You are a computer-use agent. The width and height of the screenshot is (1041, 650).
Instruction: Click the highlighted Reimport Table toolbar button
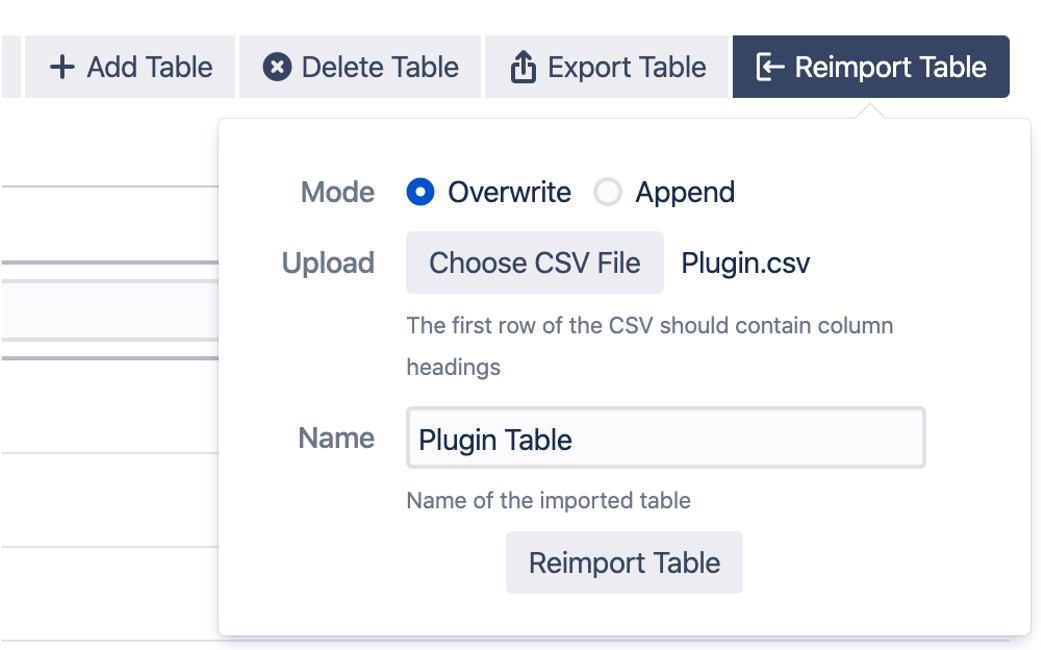(x=870, y=66)
